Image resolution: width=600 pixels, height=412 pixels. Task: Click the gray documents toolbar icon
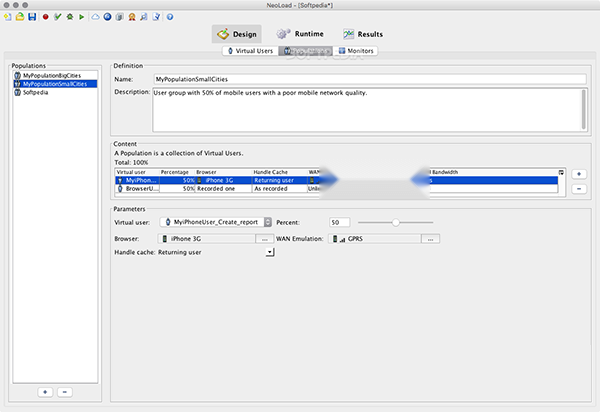coord(119,17)
